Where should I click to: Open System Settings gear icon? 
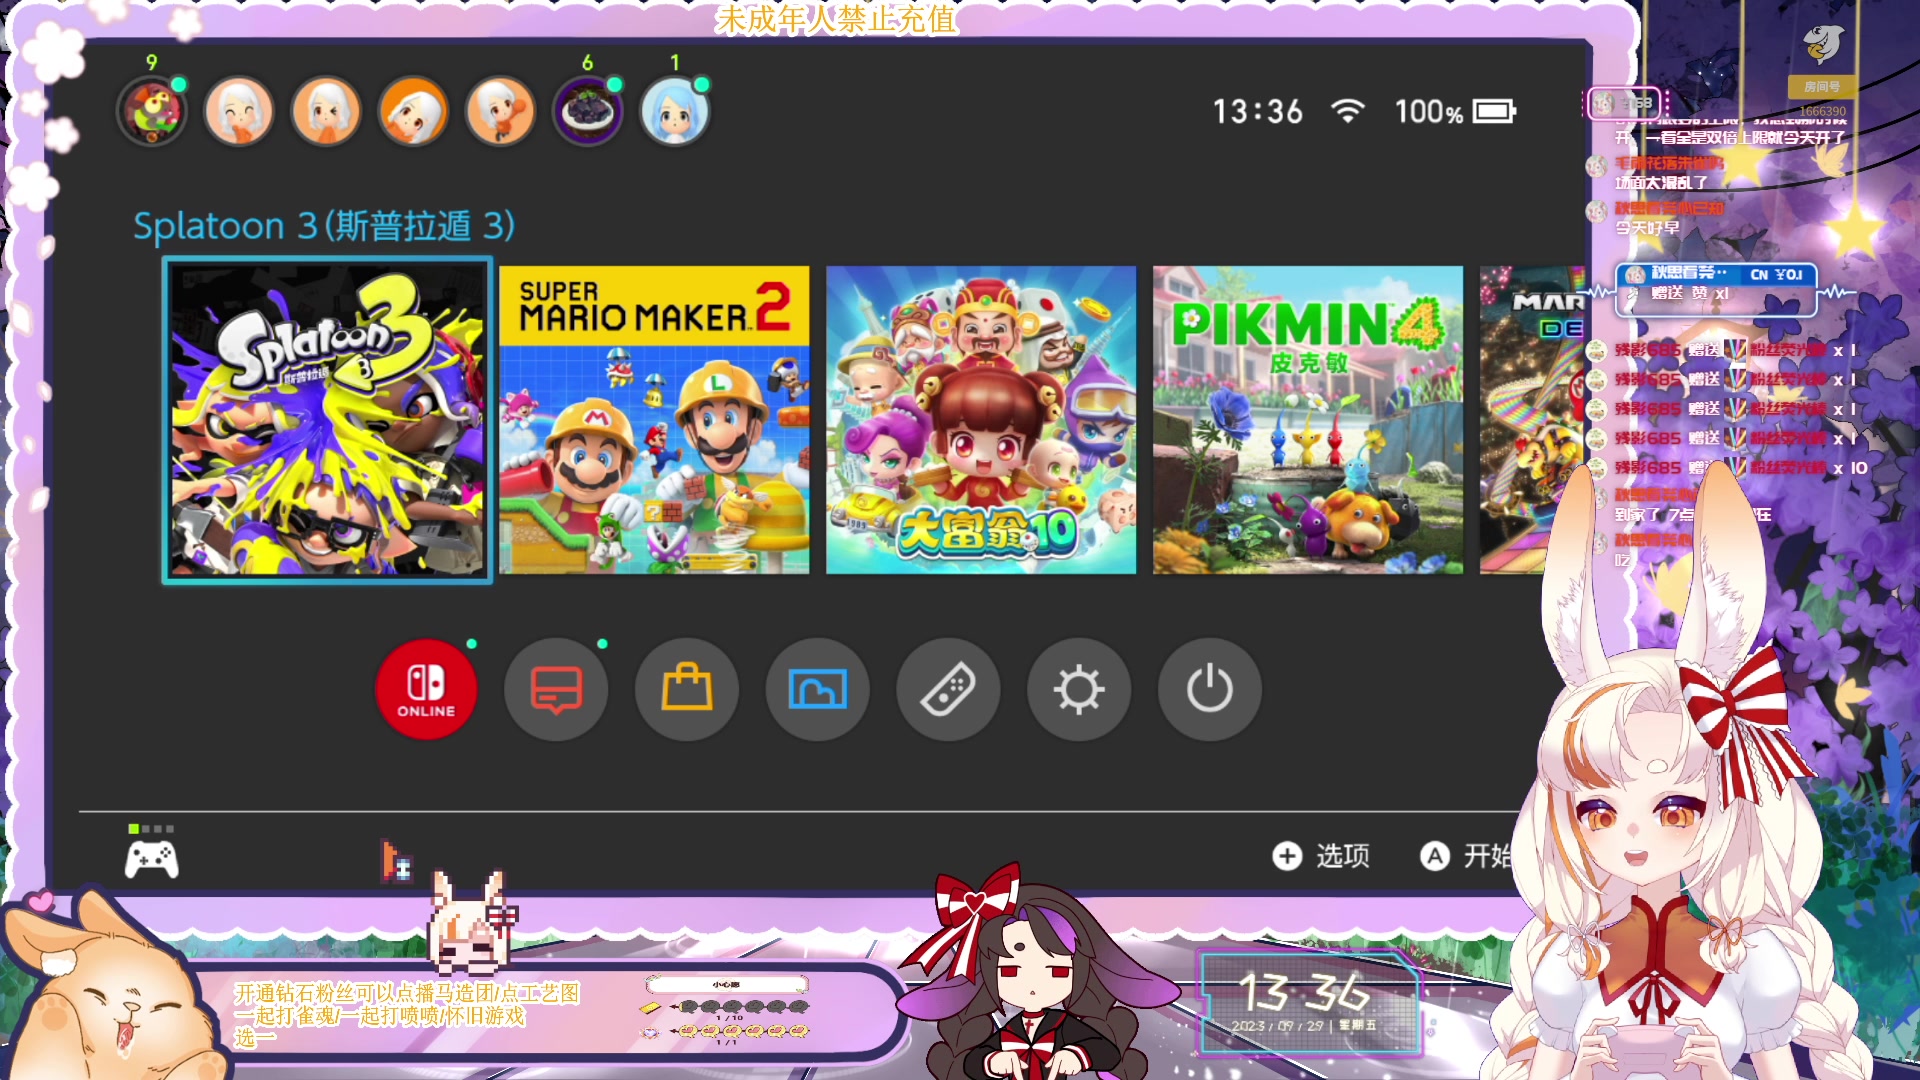(1079, 689)
